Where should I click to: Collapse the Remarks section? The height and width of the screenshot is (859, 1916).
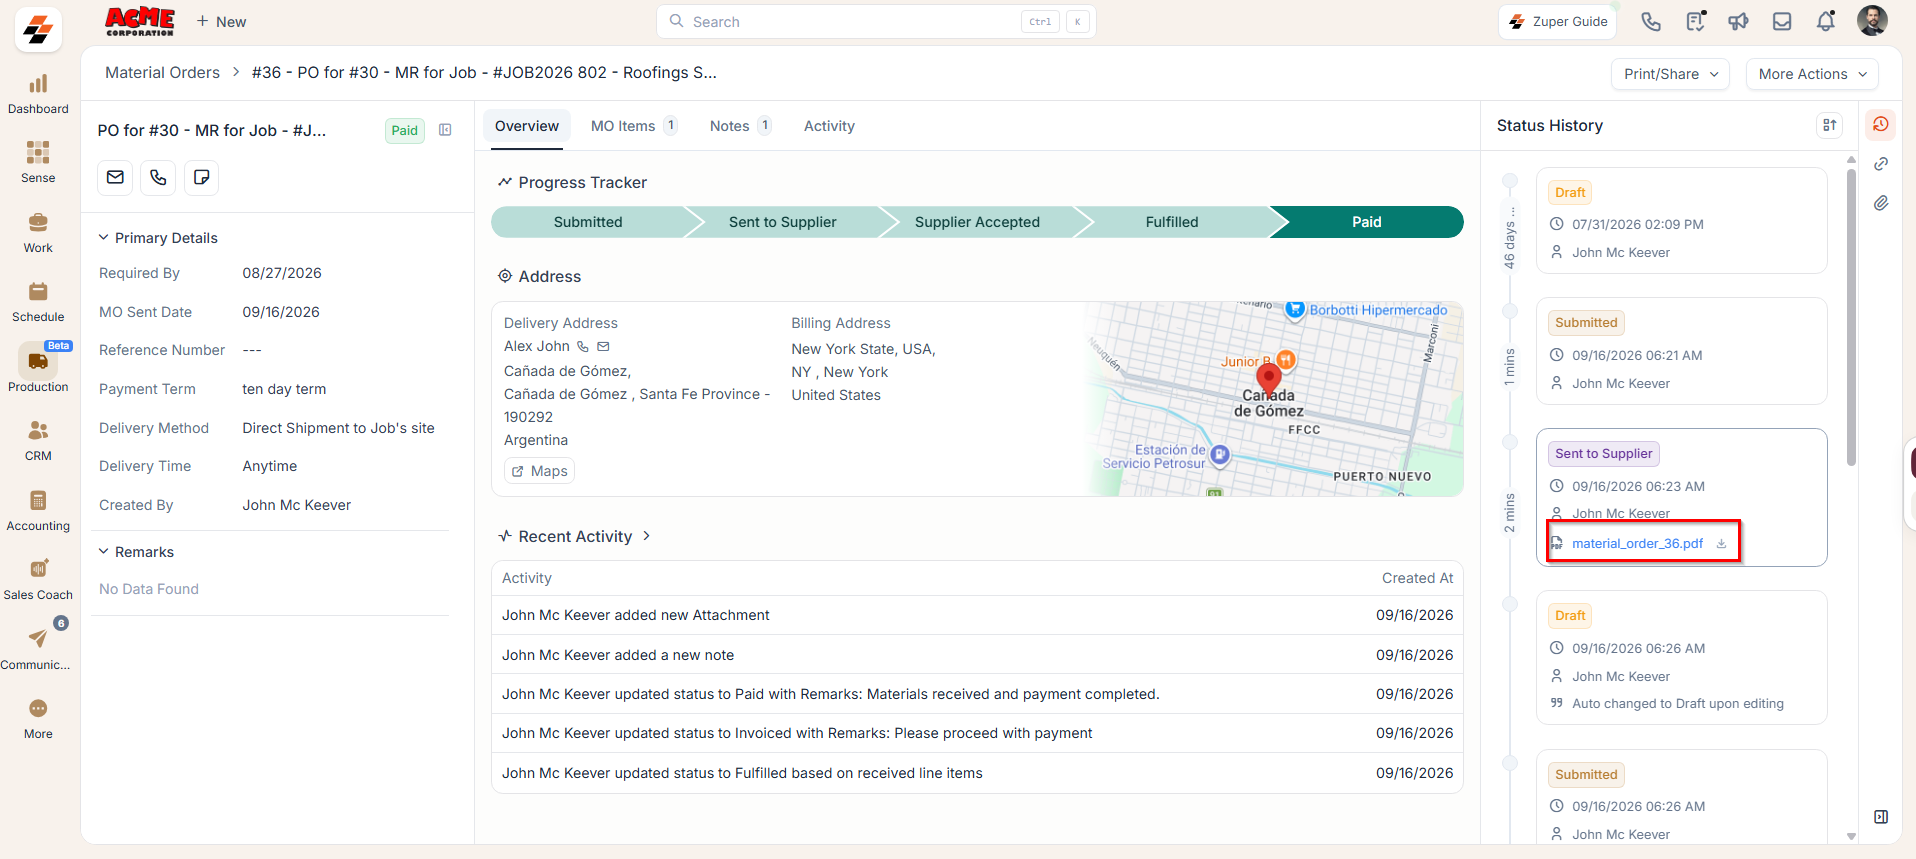point(103,552)
